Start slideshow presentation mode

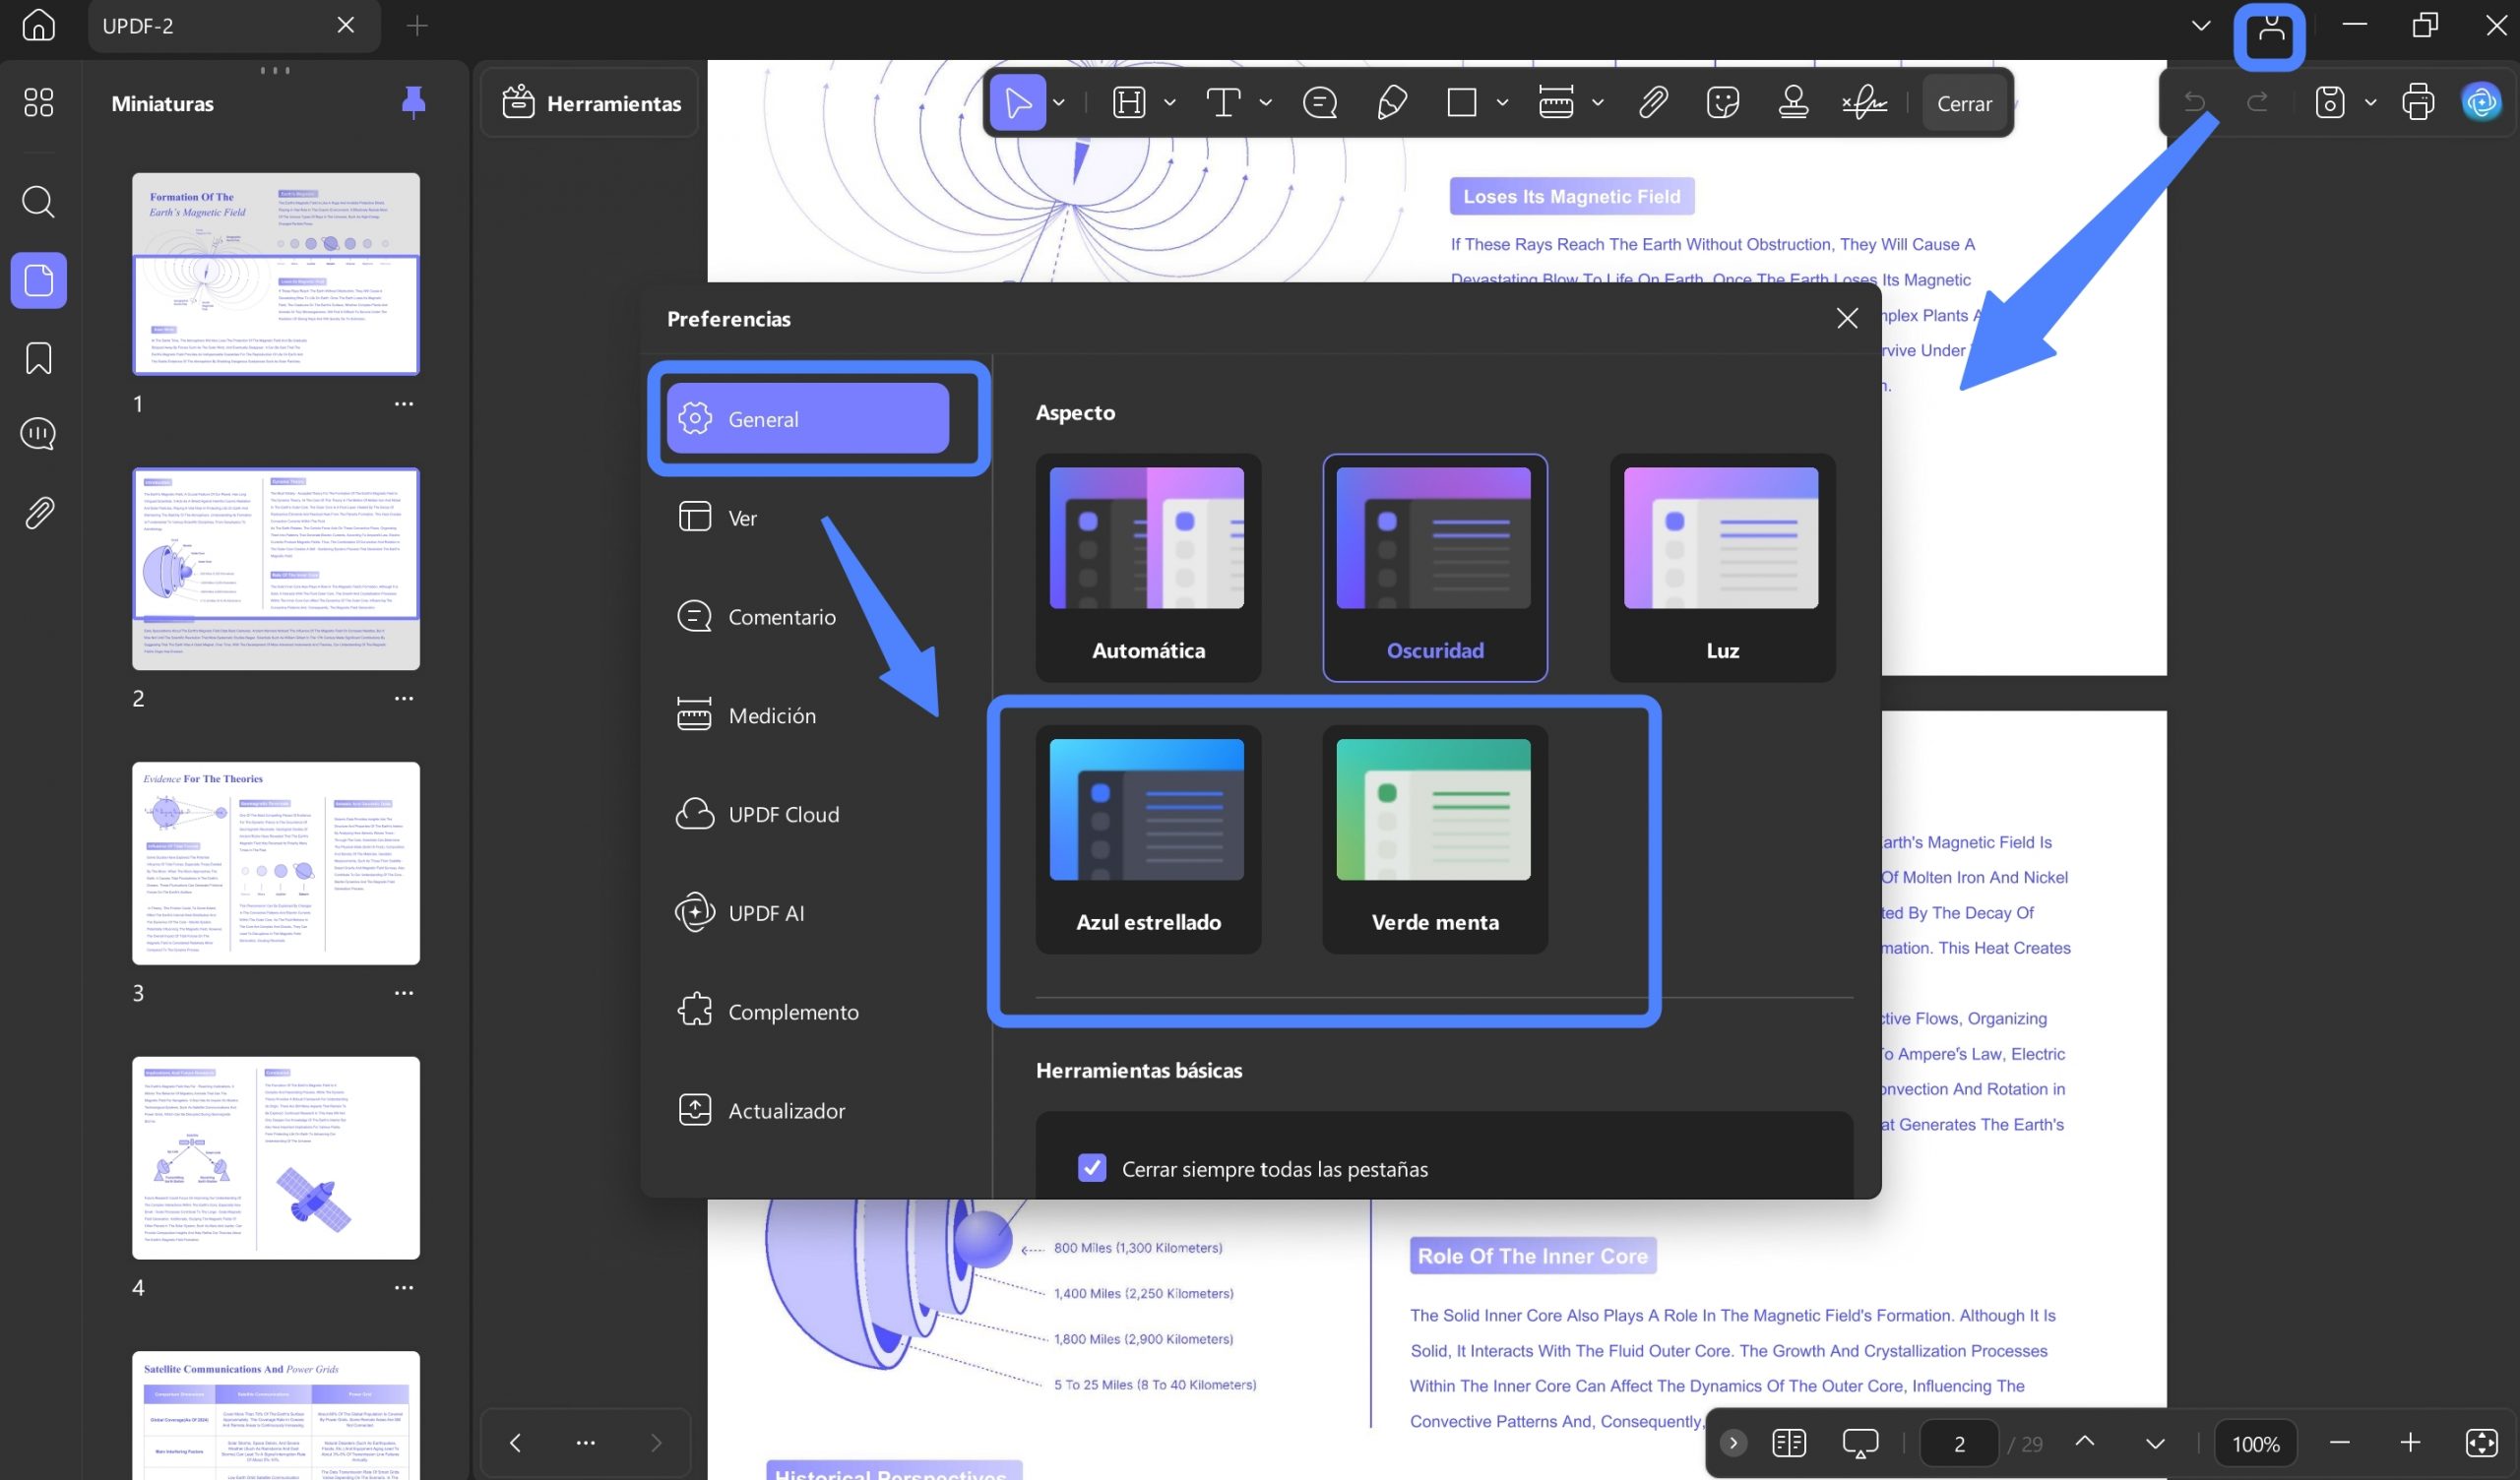[1860, 1443]
